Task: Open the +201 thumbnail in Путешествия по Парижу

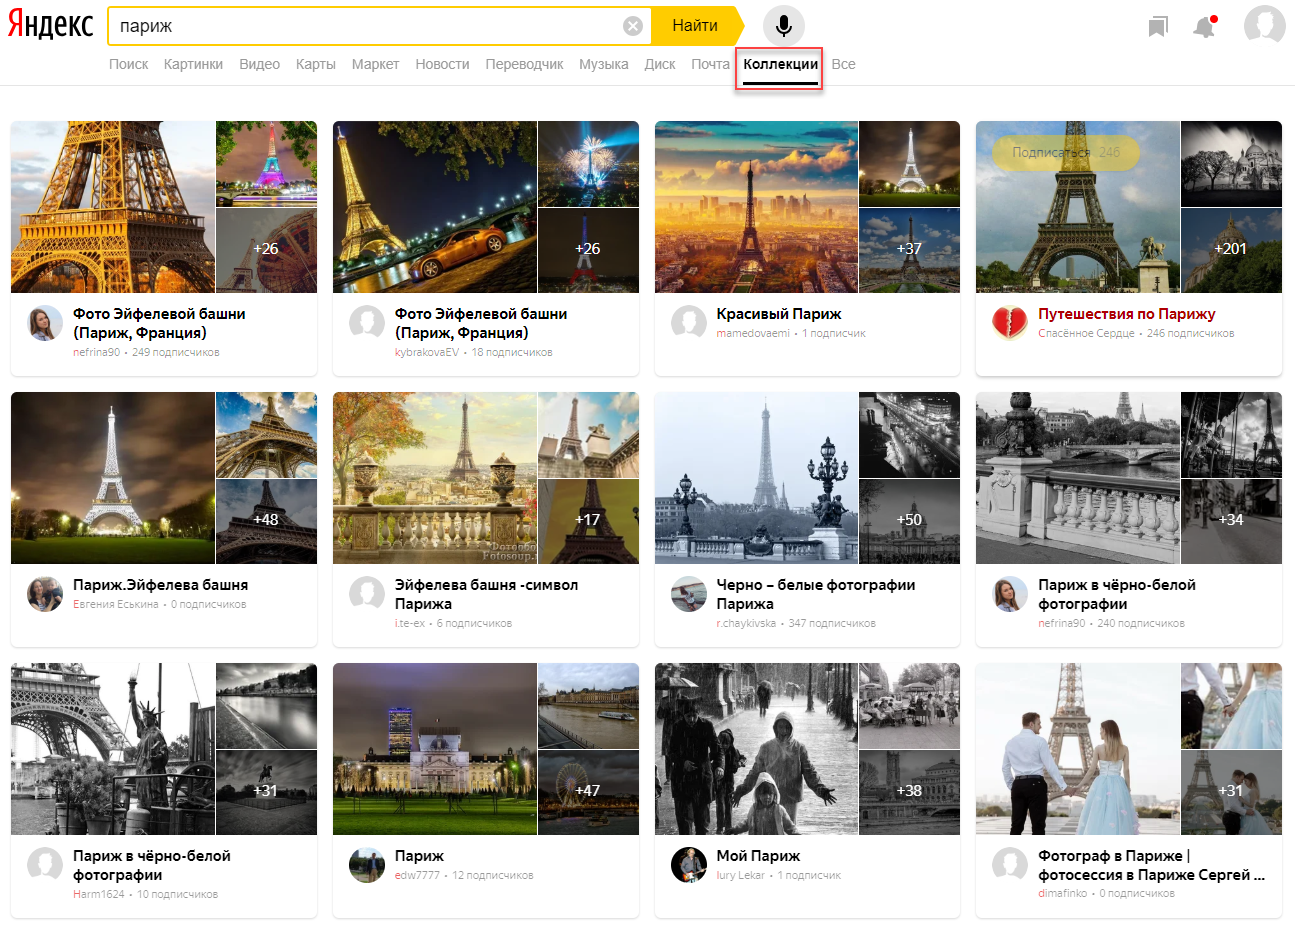Action: 1231,250
